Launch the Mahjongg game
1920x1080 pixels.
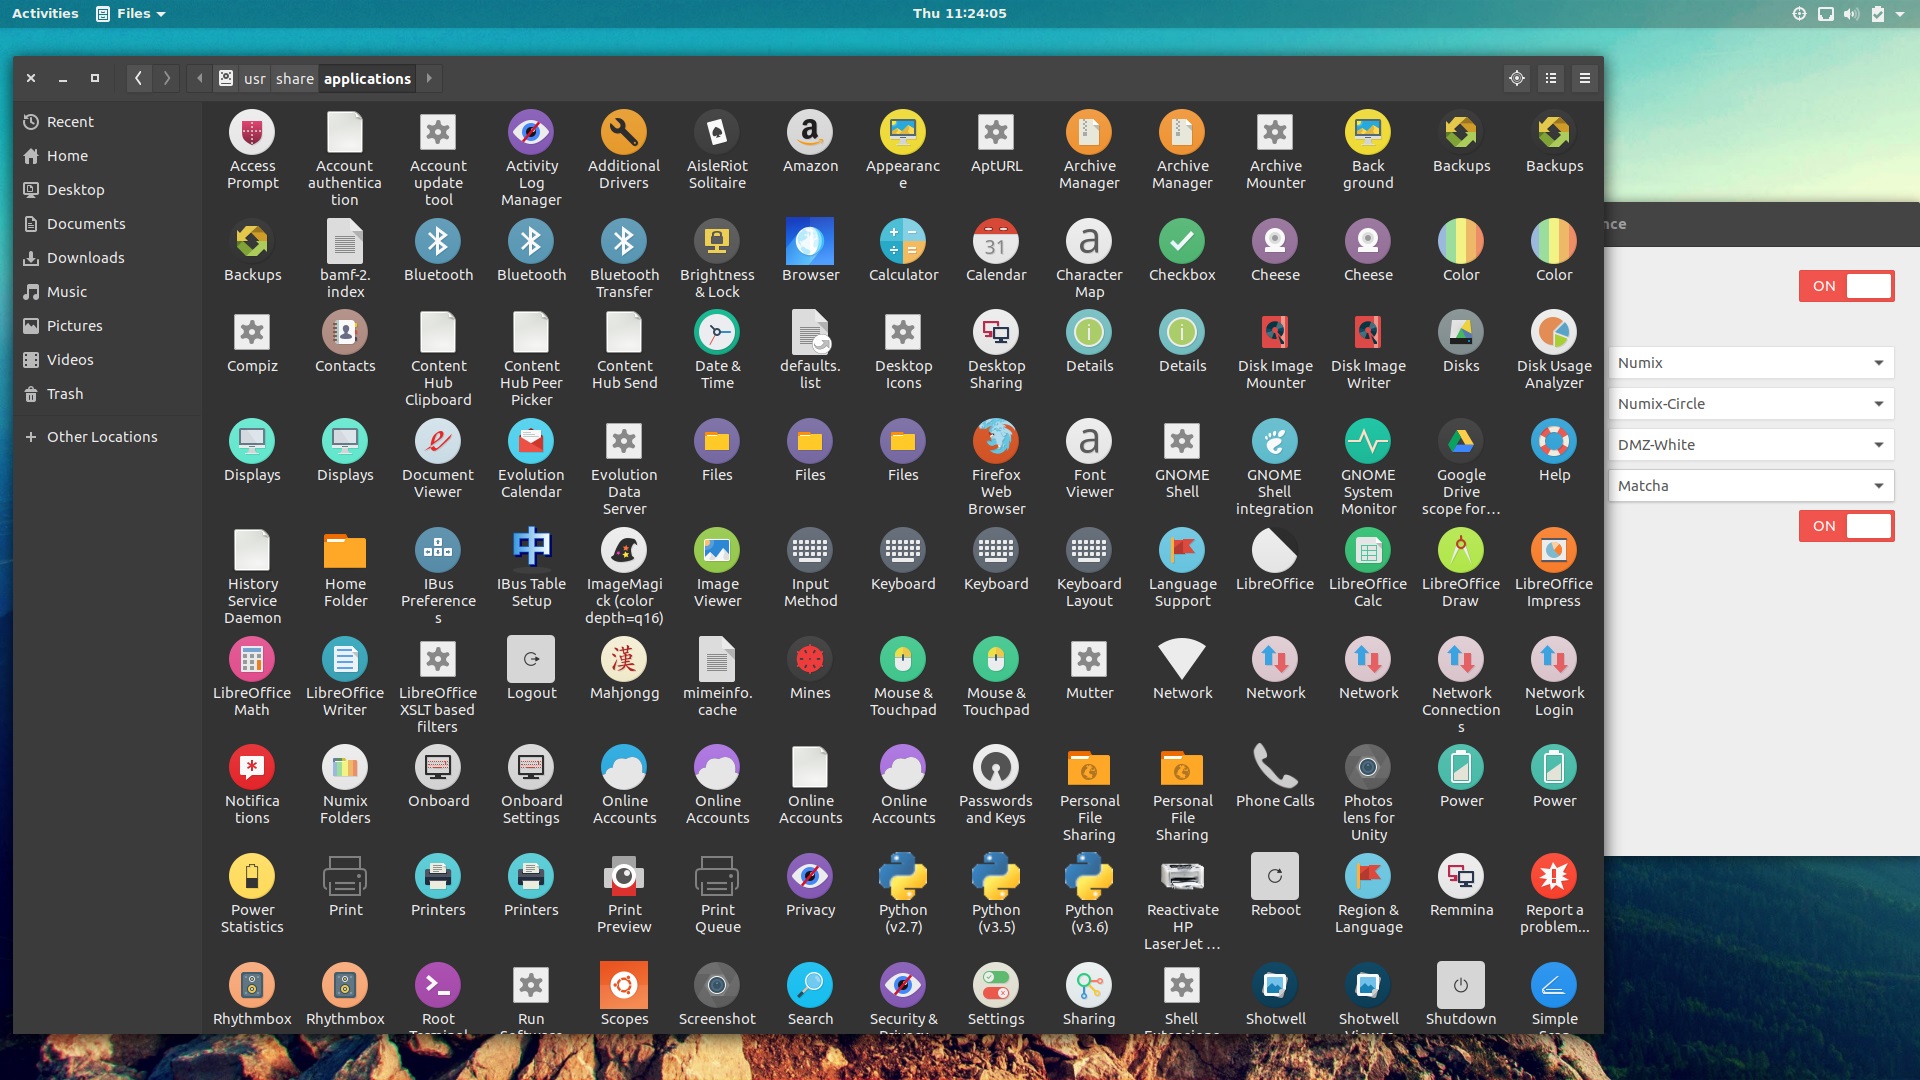[x=624, y=658]
